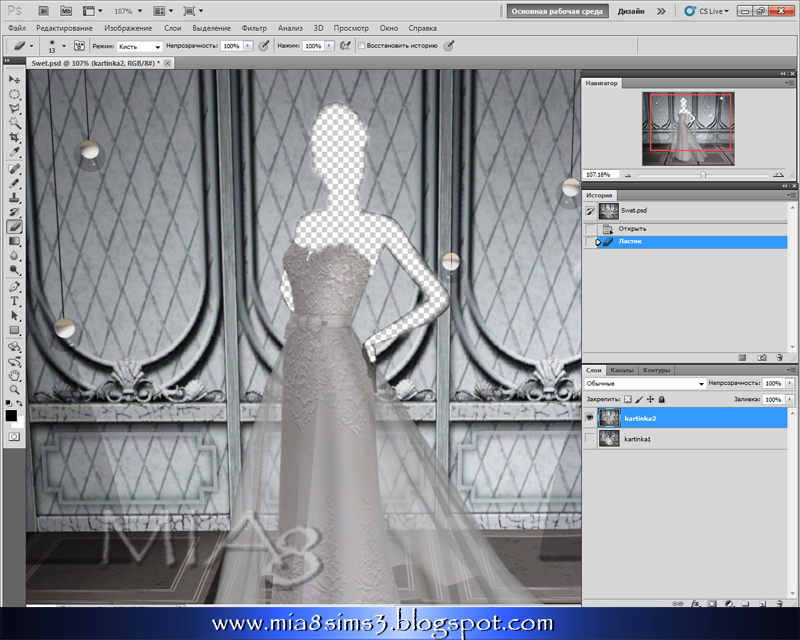Select the Clone Stamp tool
The height and width of the screenshot is (640, 800).
14,198
